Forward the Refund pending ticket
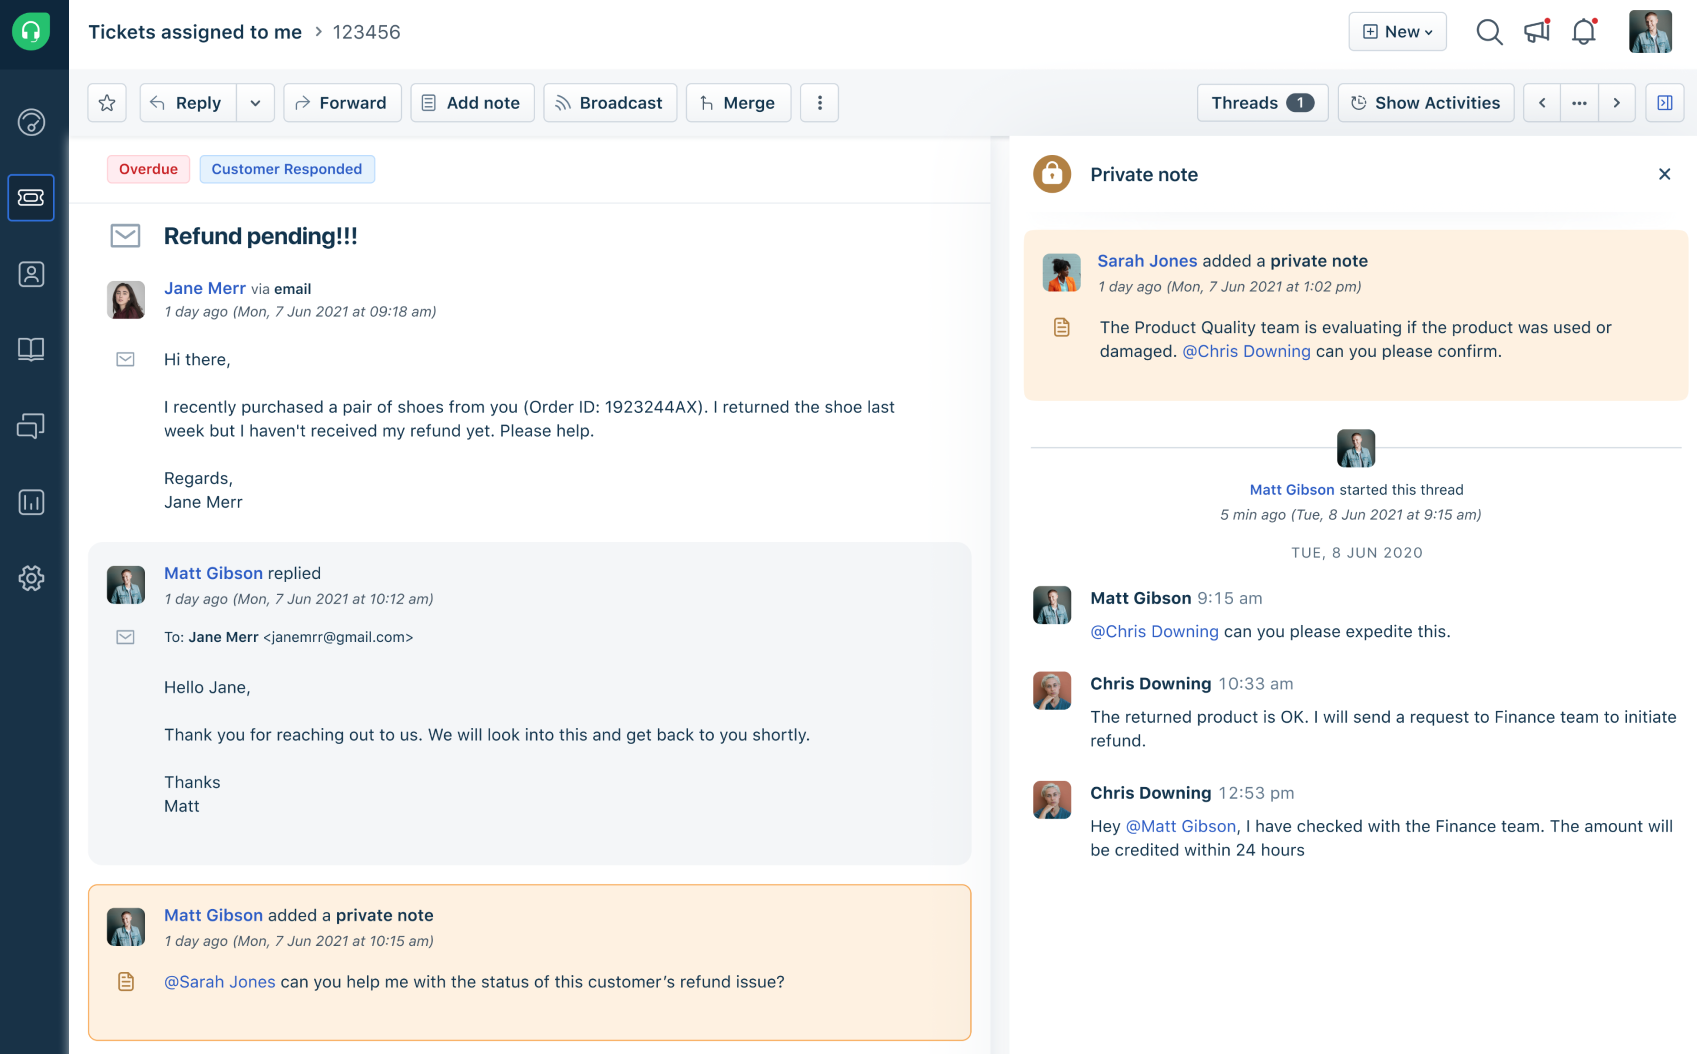Image resolution: width=1697 pixels, height=1054 pixels. 342,102
